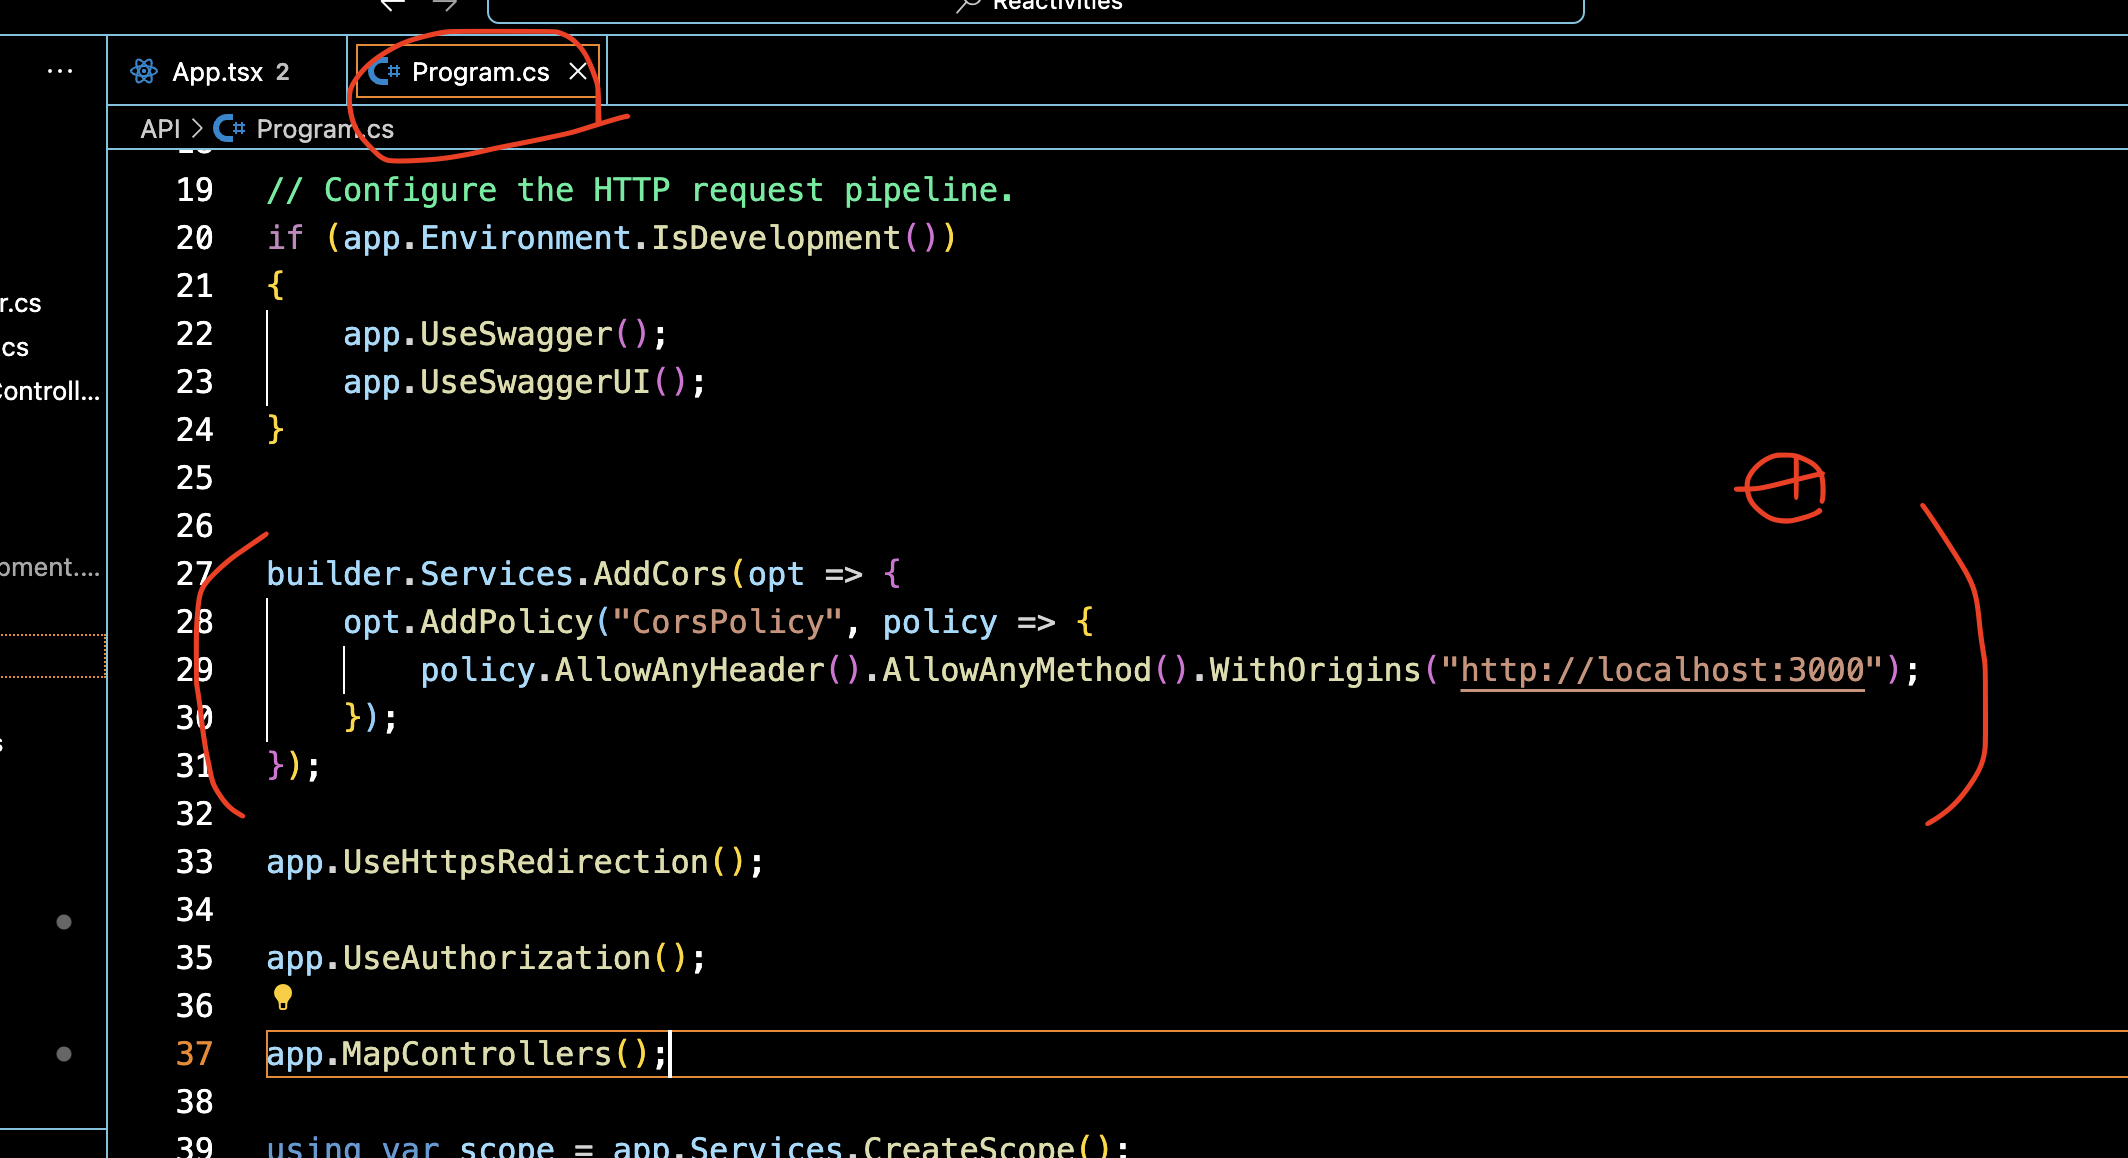This screenshot has height=1158, width=2128.
Task: Click the lightbulb quick-fix icon
Action: point(283,997)
